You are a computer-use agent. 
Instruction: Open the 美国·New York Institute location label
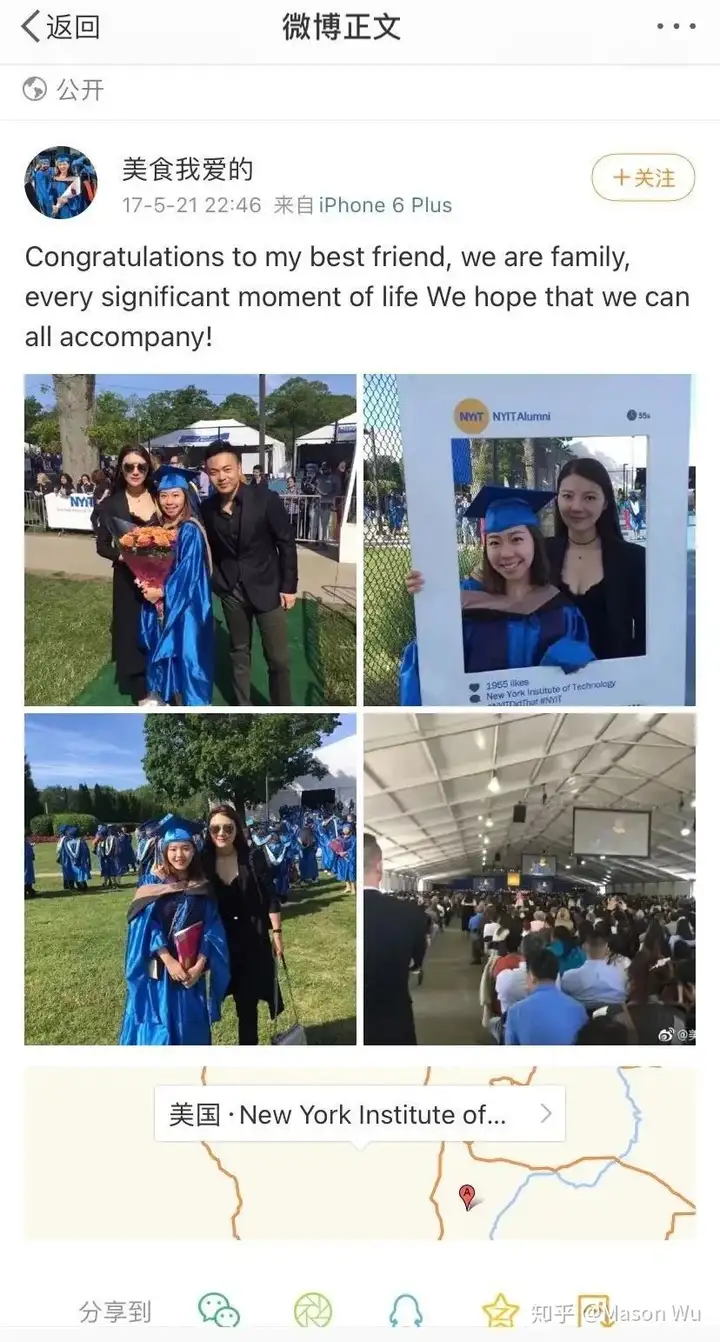337,1114
